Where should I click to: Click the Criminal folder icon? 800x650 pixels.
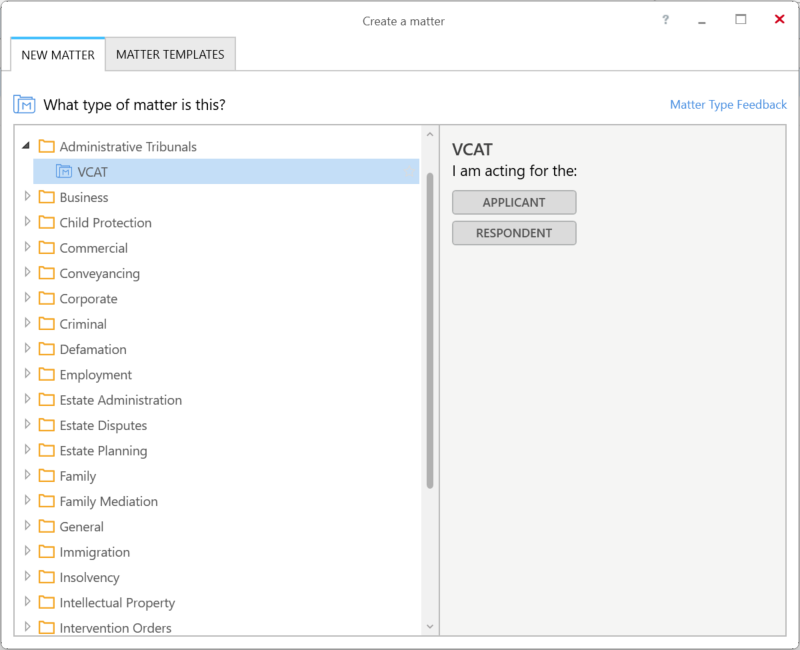coord(46,323)
